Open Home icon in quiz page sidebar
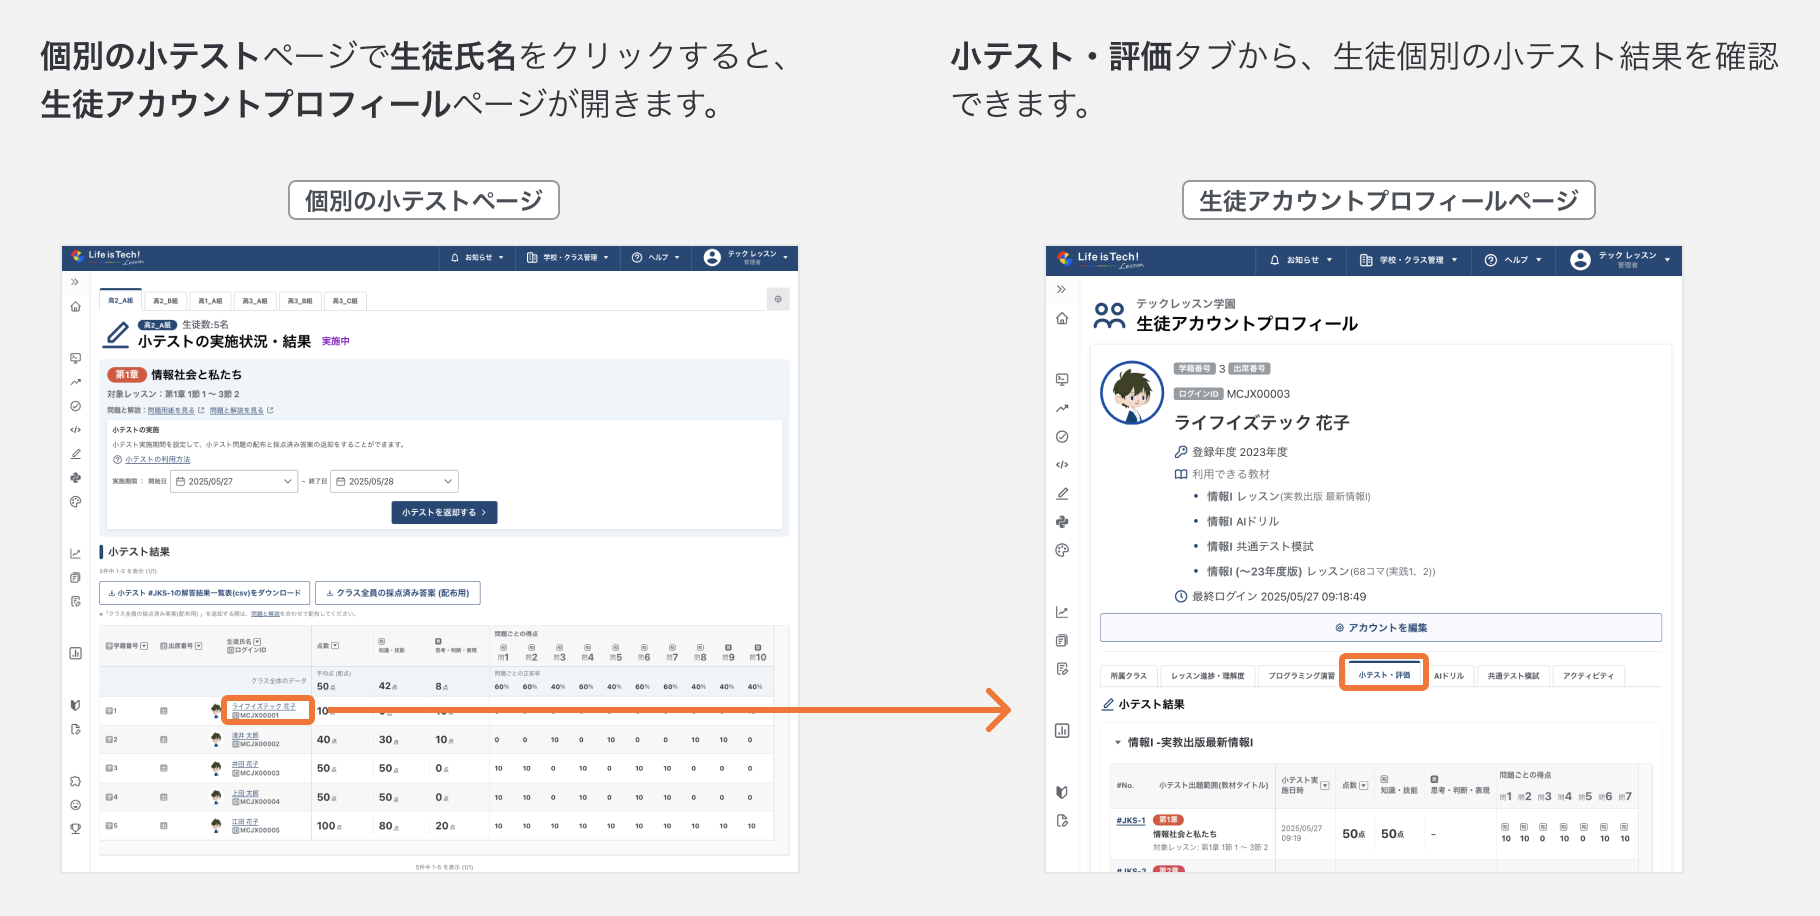The width and height of the screenshot is (1820, 916). (75, 307)
